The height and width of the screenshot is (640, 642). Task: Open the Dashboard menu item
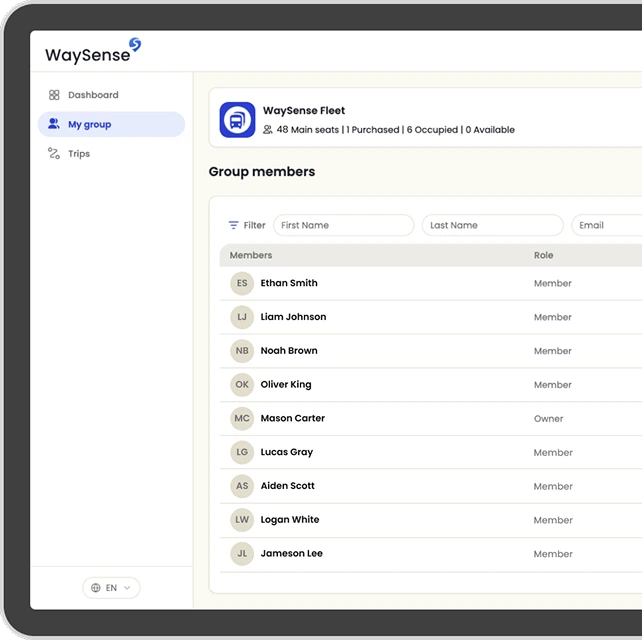pos(93,95)
